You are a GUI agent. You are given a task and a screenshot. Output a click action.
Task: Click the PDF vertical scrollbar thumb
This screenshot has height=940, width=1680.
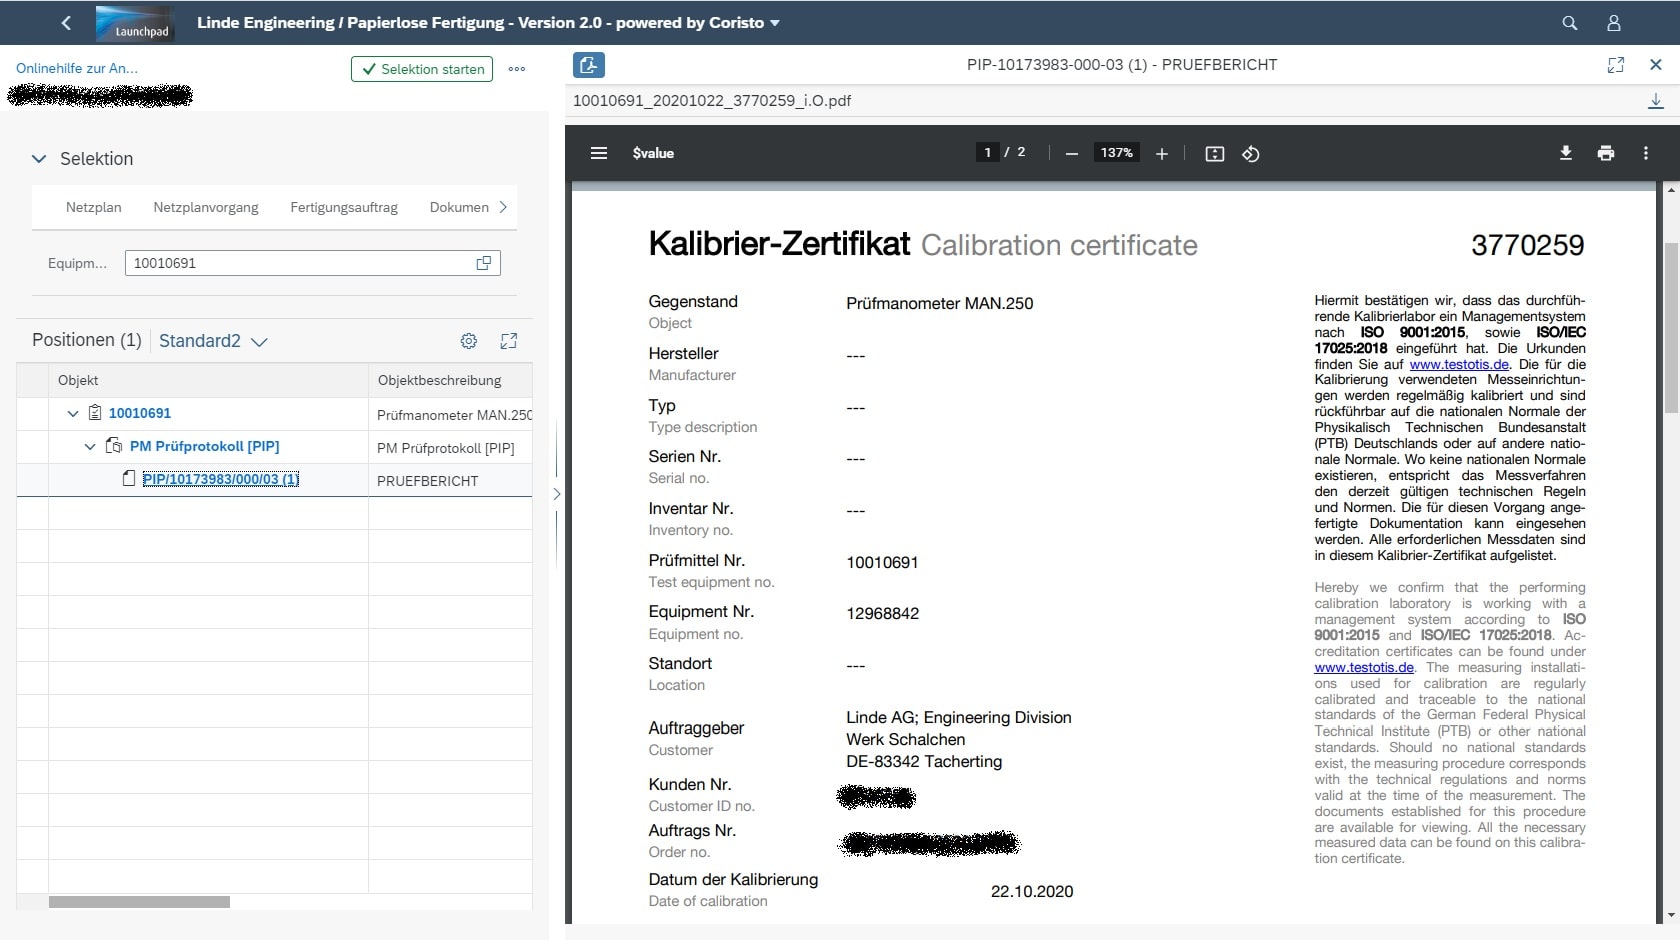[x=1671, y=328]
